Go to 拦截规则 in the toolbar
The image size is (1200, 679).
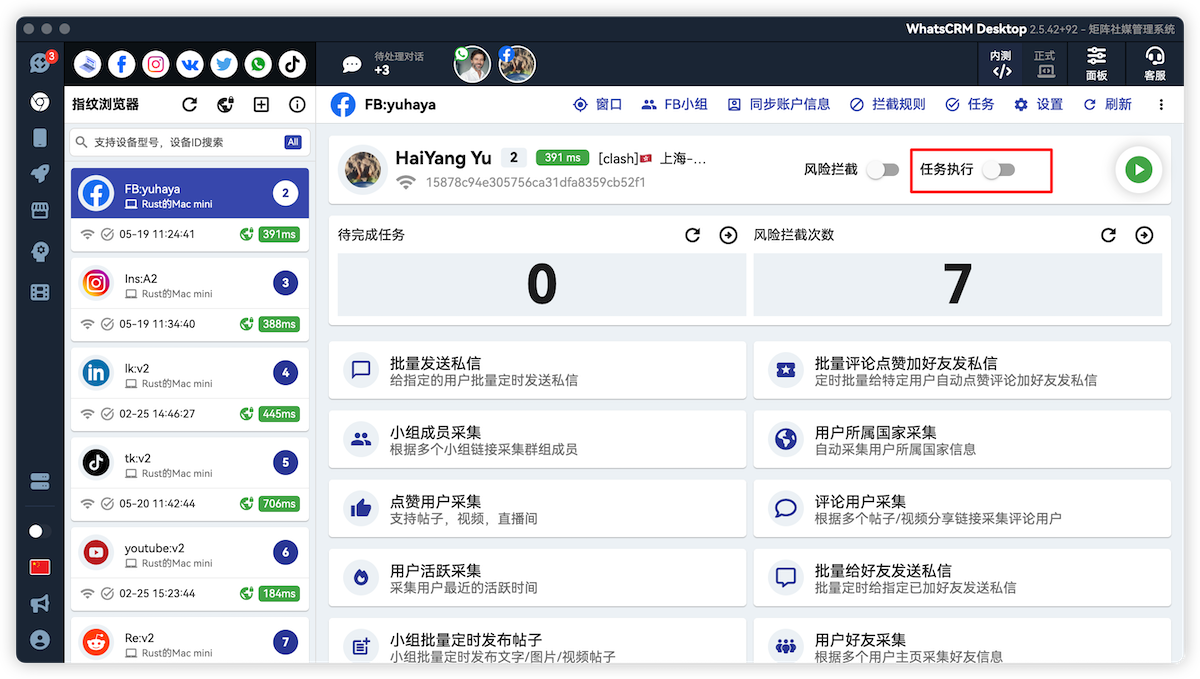click(x=887, y=104)
